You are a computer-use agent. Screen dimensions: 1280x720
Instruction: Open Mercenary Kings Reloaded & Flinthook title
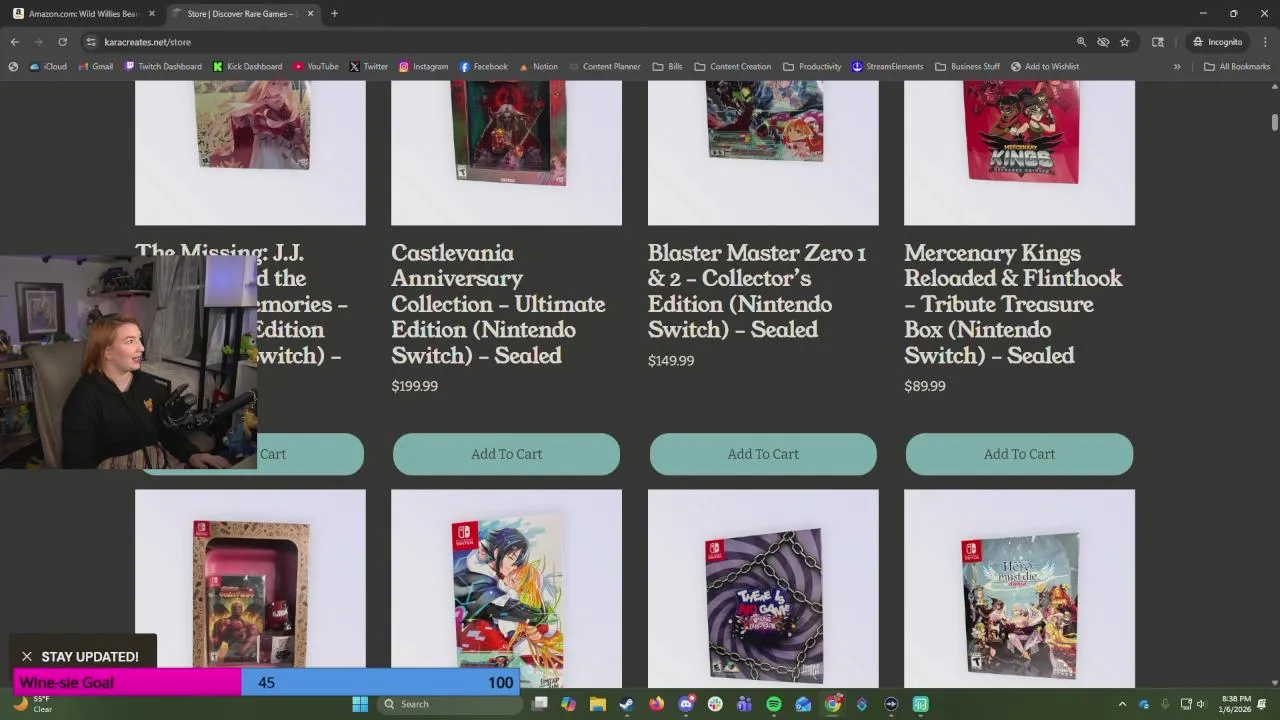point(1013,304)
